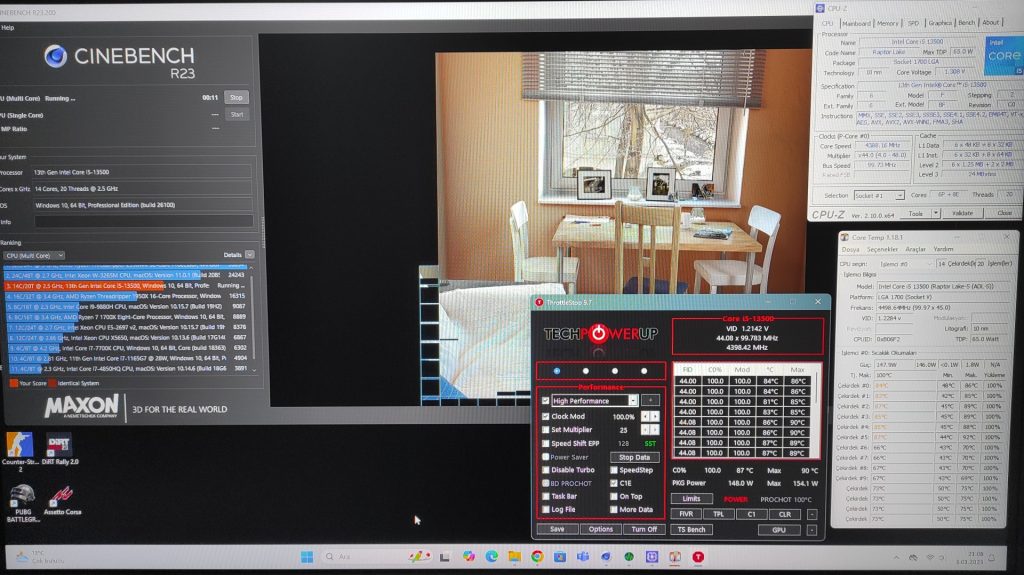Screen dimensions: 1024x575
Task: Select second ThrottleStop profile radio button
Action: pos(586,371)
